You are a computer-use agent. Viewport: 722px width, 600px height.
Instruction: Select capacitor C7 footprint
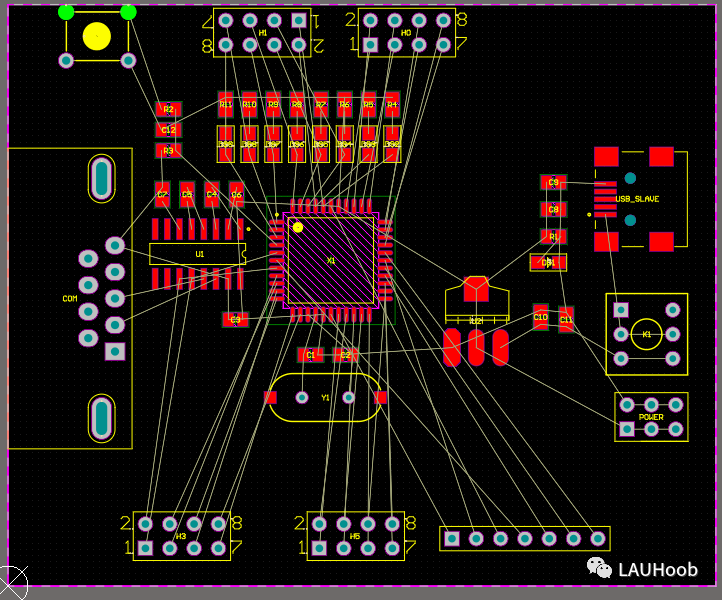click(x=162, y=194)
